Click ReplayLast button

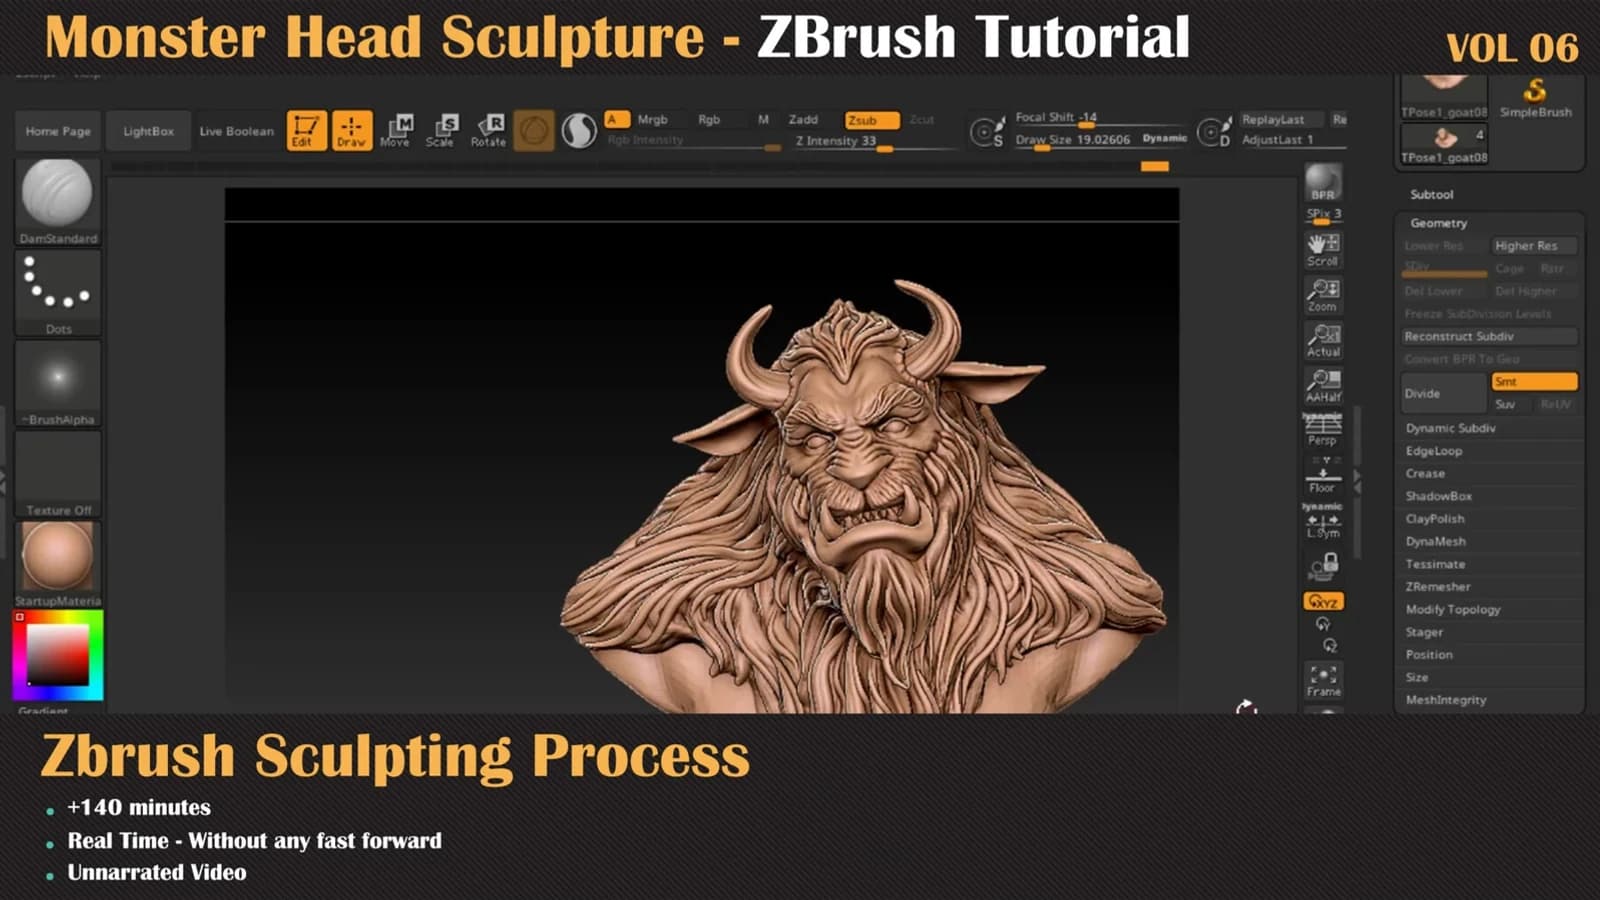tap(1281, 120)
